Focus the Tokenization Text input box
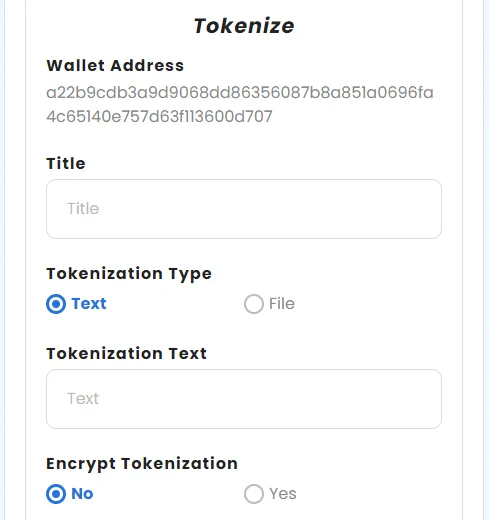Image resolution: width=489 pixels, height=520 pixels. point(244,399)
